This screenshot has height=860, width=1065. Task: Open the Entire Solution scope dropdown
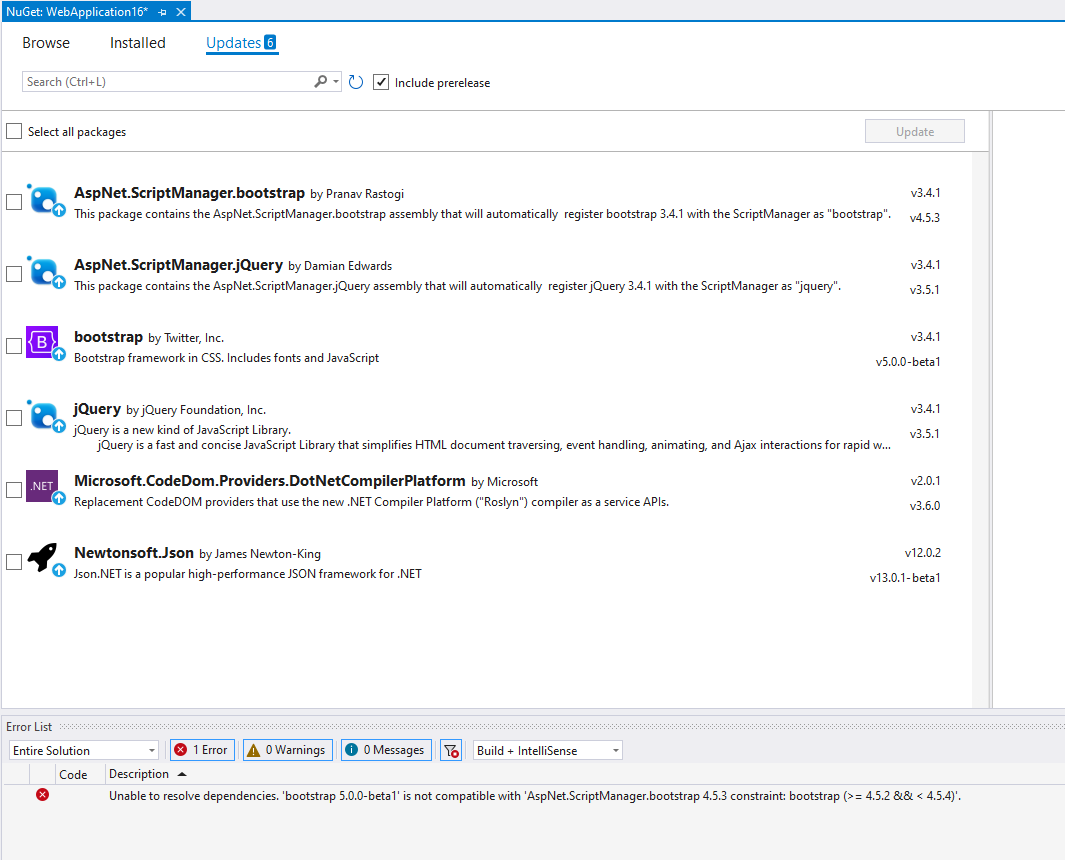coord(84,750)
